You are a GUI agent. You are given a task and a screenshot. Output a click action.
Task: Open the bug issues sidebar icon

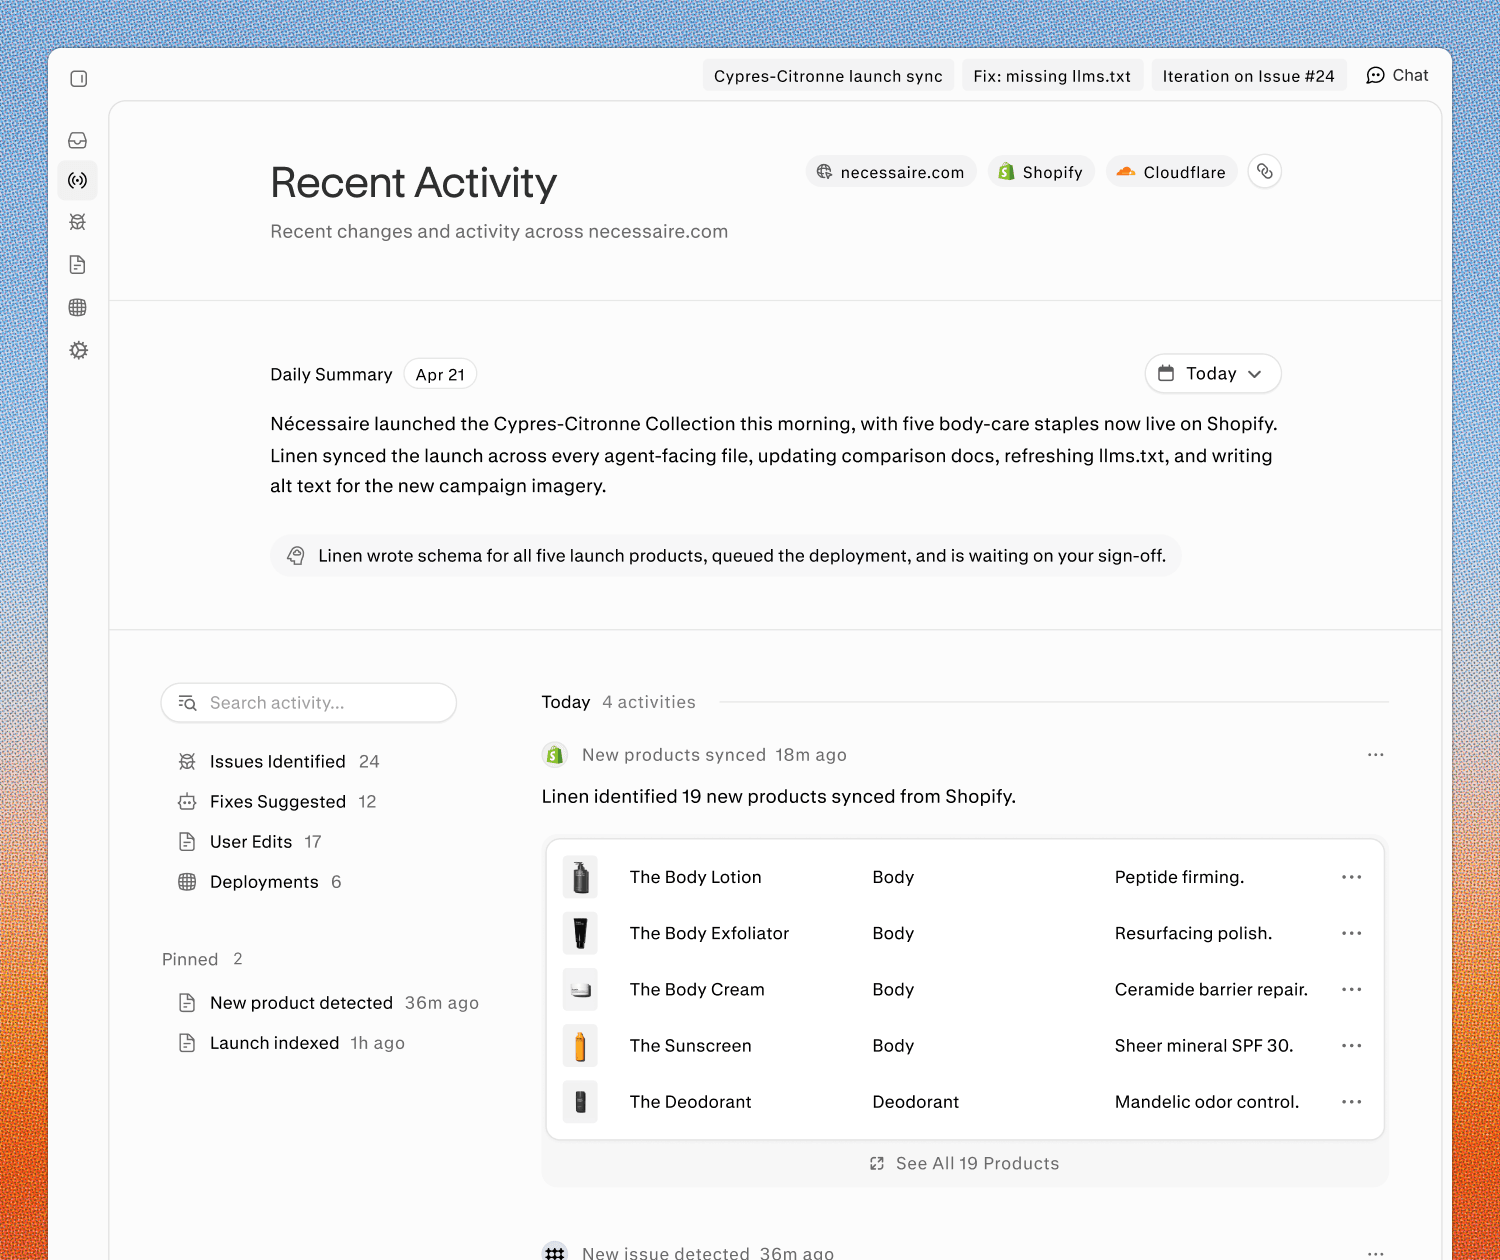pyautogui.click(x=78, y=222)
